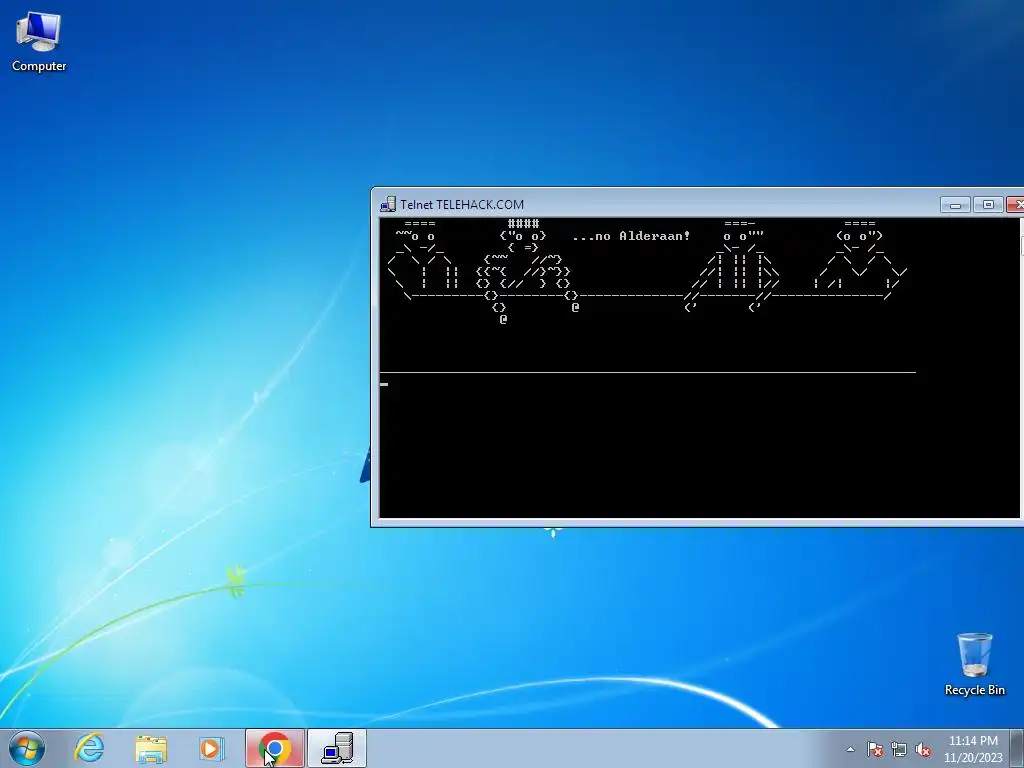This screenshot has height=768, width=1024.
Task: Open Windows Explorer folder in taskbar
Action: [151, 748]
